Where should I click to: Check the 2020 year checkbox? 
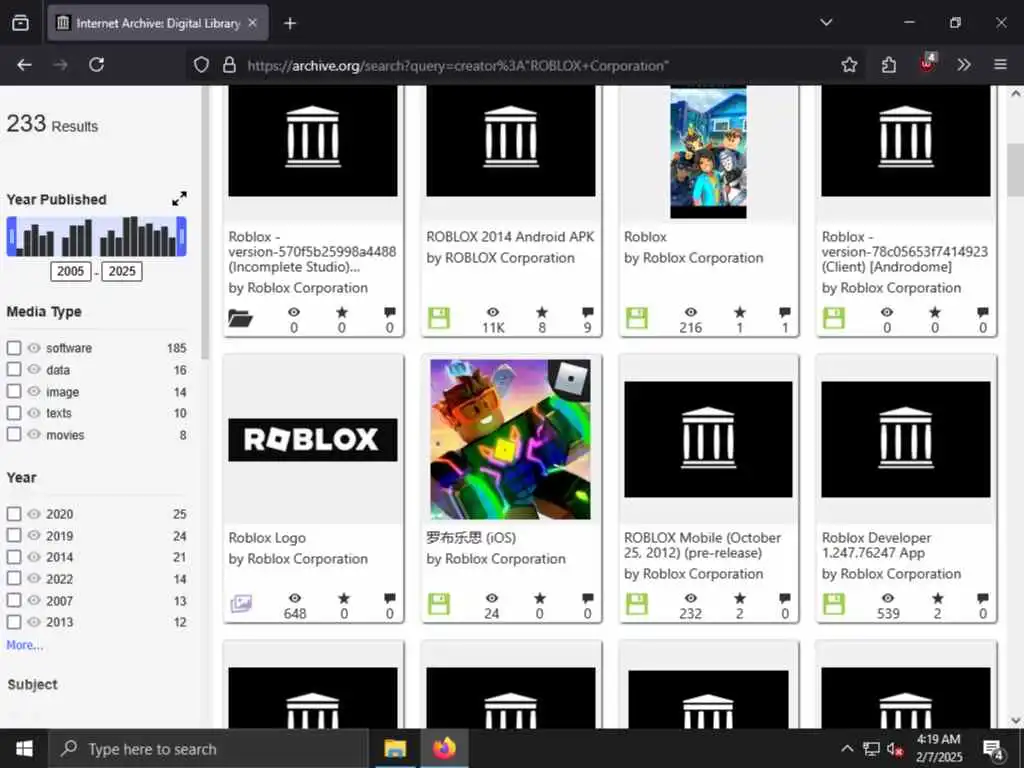pos(14,514)
